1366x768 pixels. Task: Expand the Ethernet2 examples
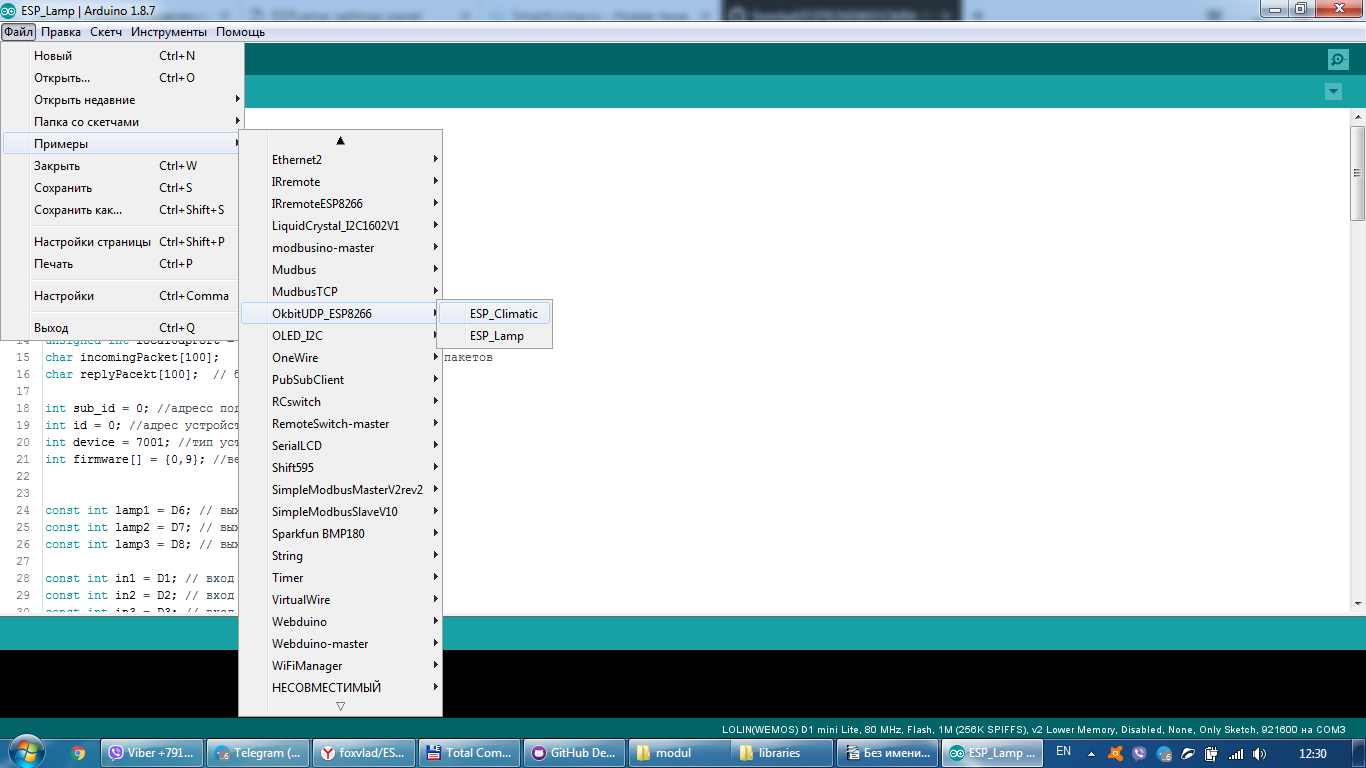[340, 160]
